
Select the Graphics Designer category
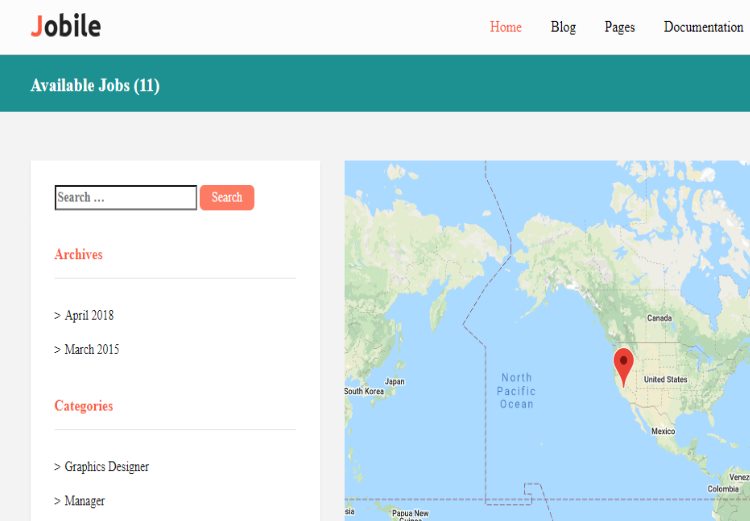(x=106, y=467)
